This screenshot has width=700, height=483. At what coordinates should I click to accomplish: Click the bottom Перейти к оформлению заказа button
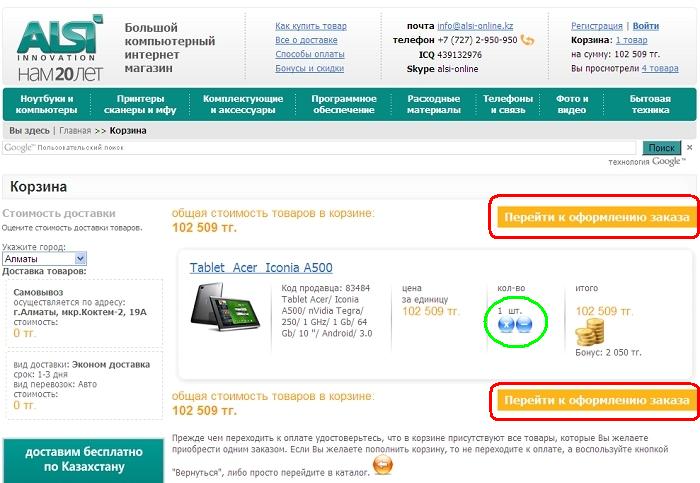tap(596, 400)
